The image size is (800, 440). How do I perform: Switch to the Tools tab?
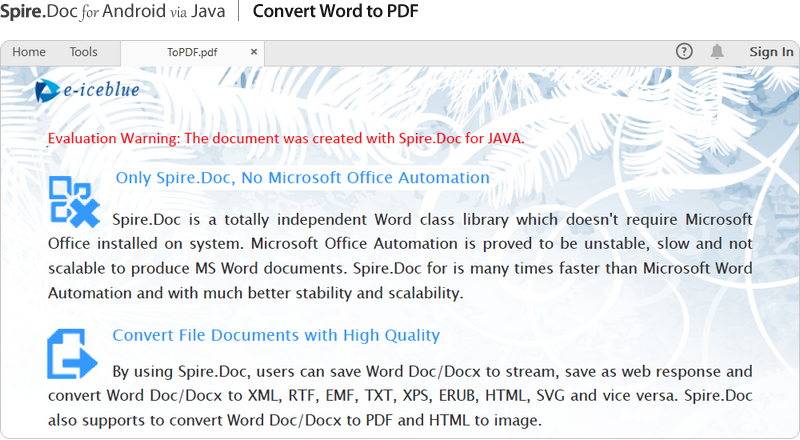84,52
